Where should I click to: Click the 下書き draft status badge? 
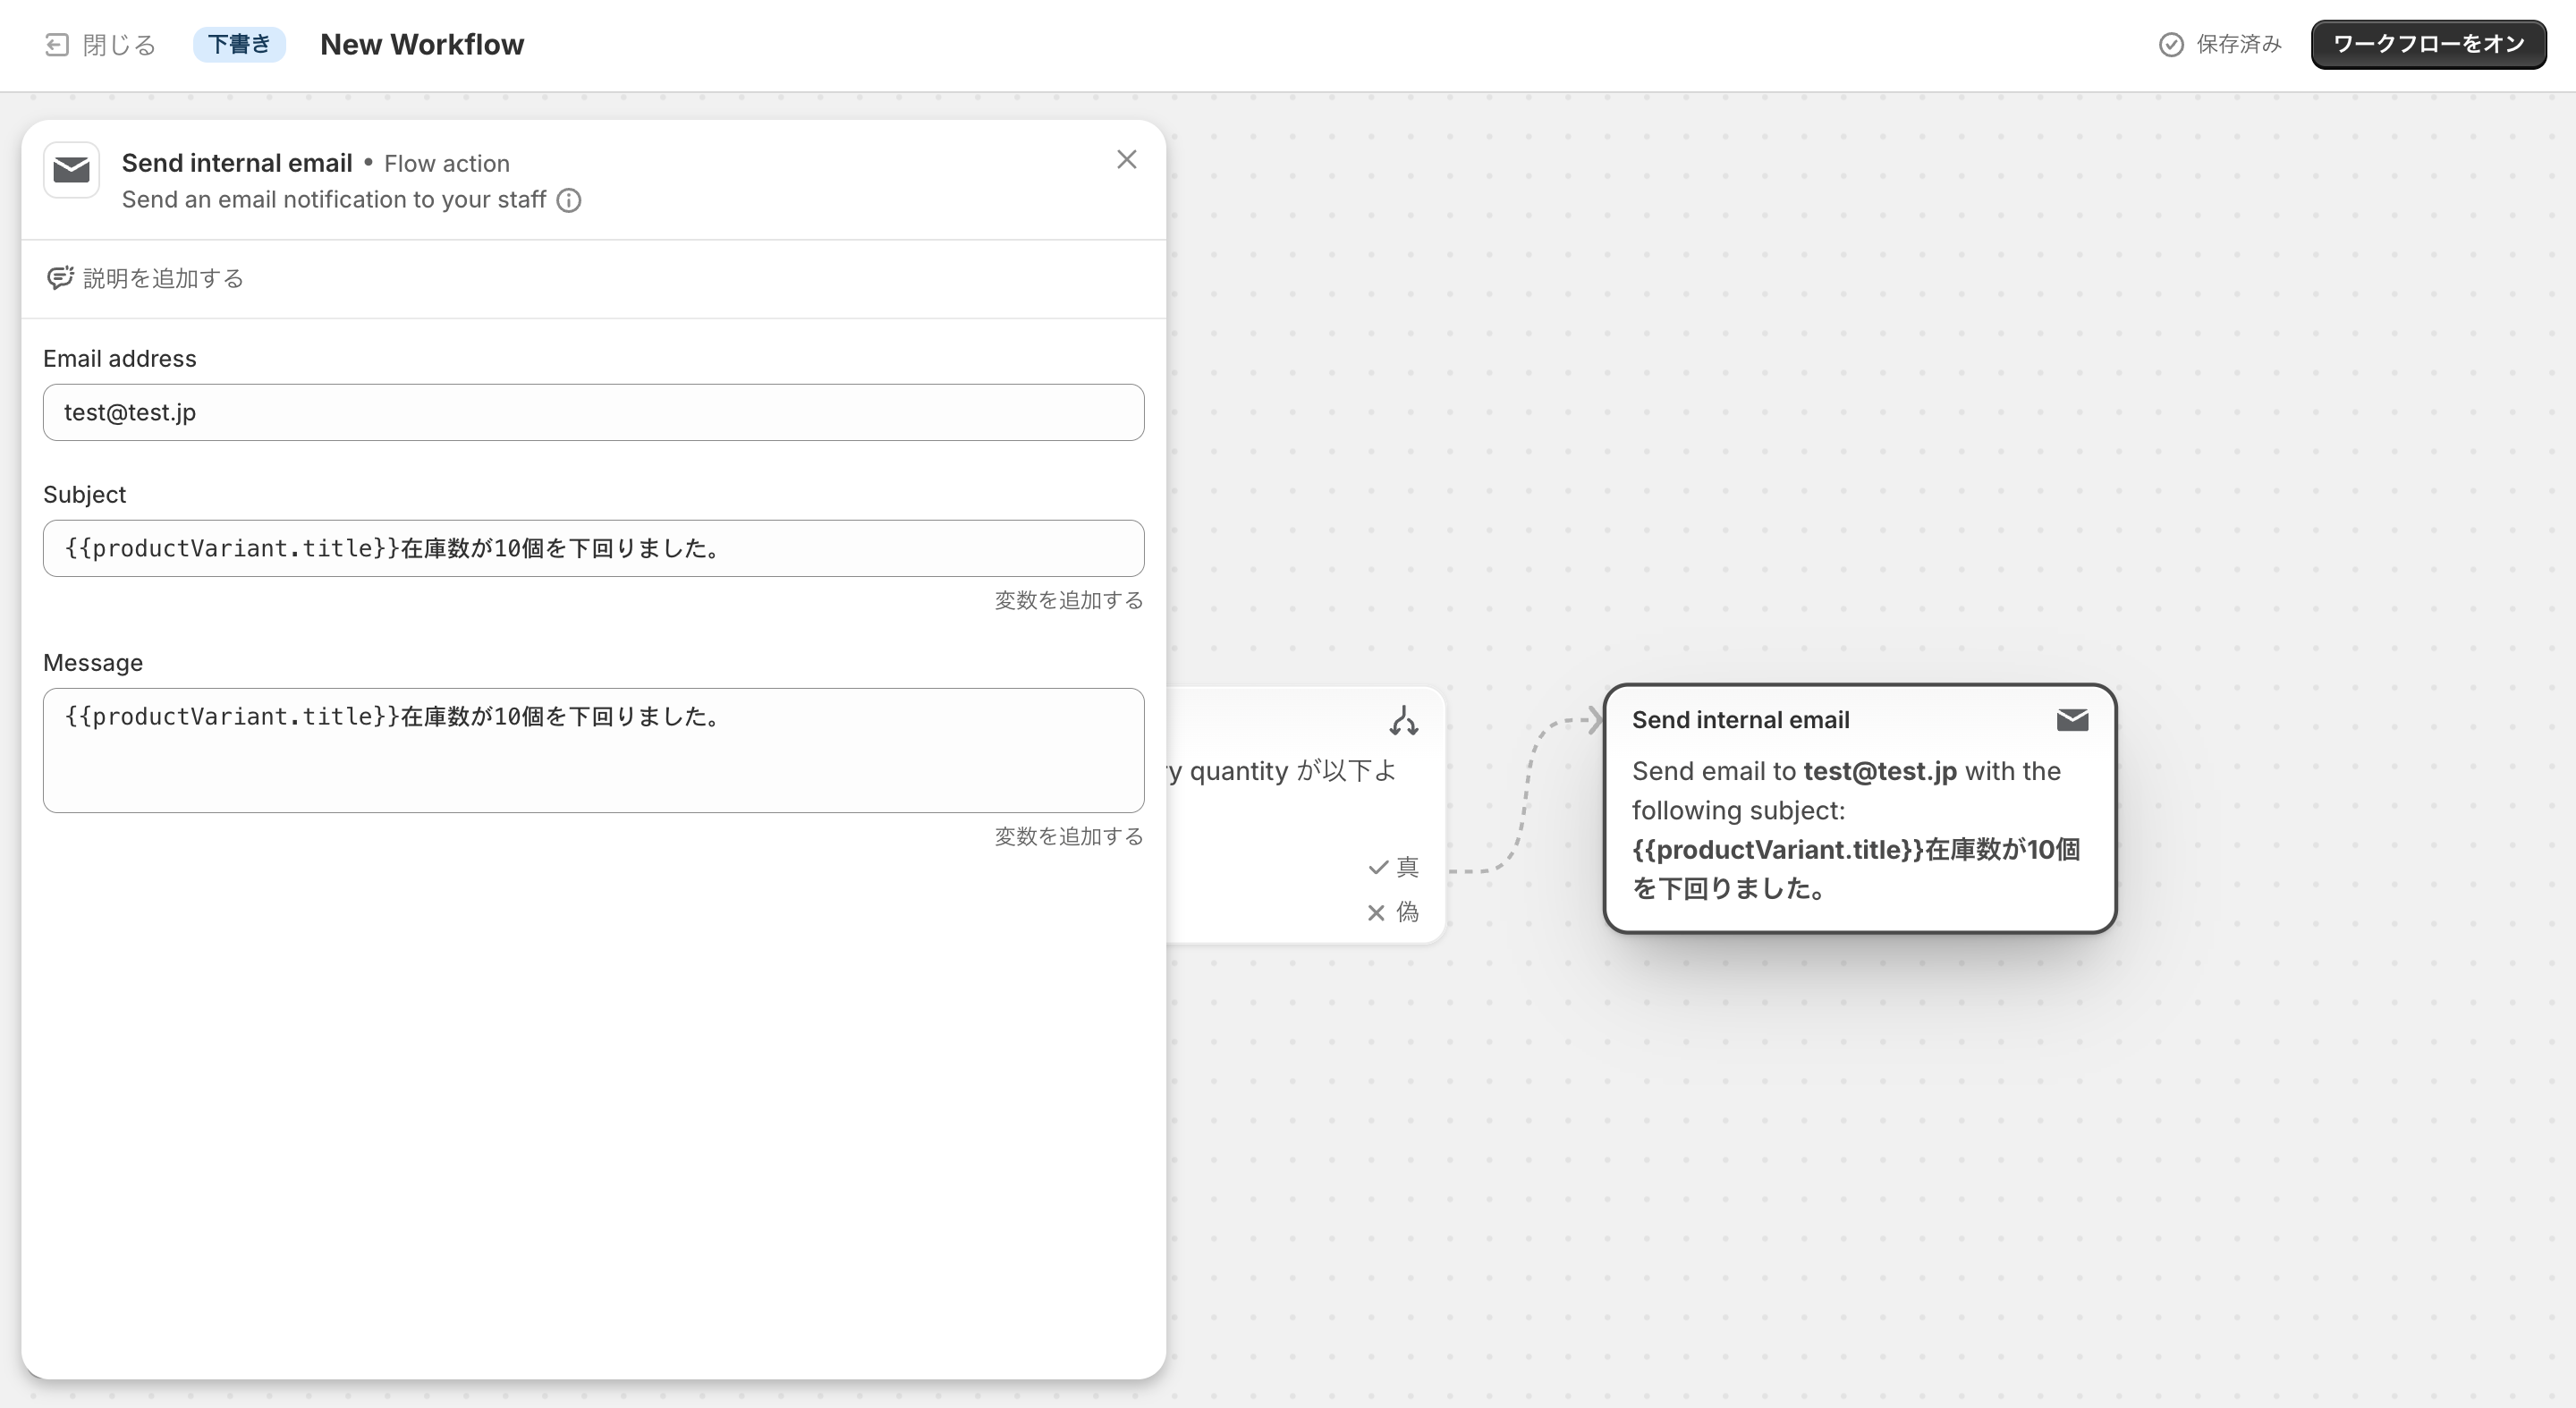[239, 44]
